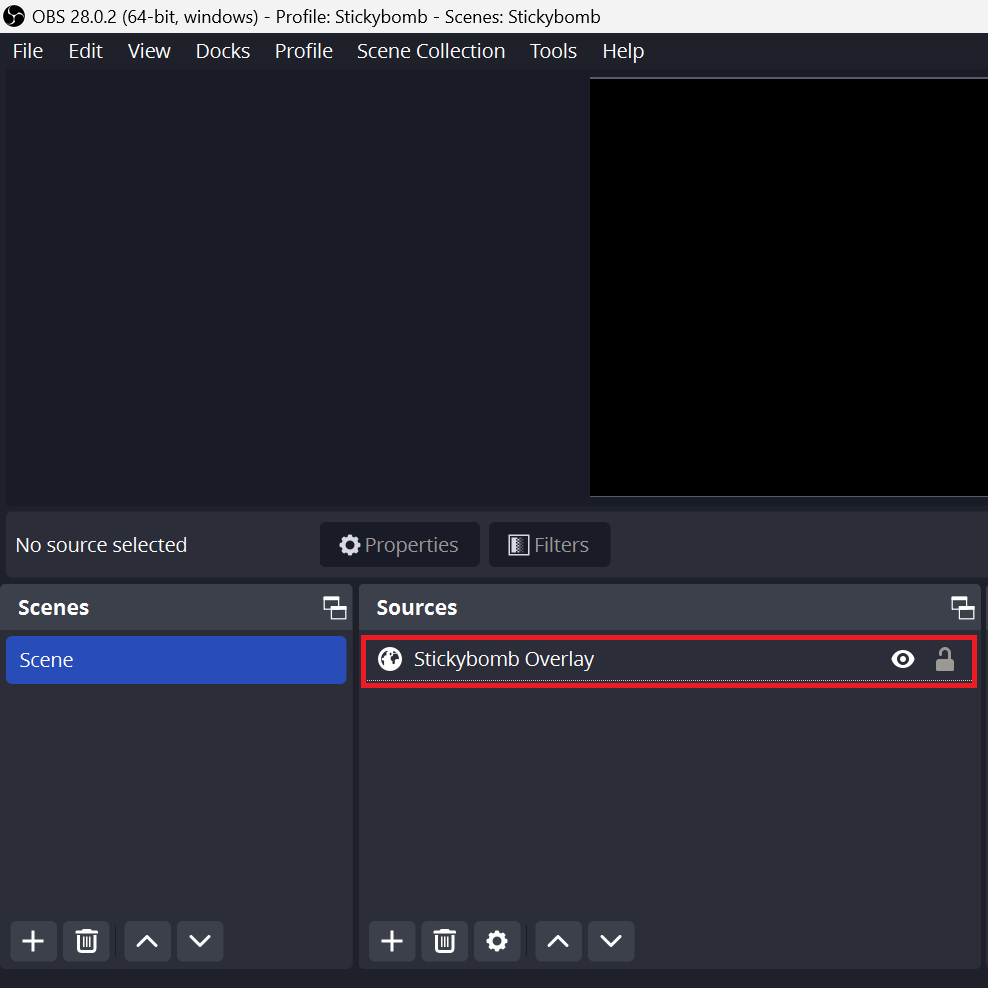Click the 'No source selected' label
This screenshot has width=988, height=988.
point(101,544)
